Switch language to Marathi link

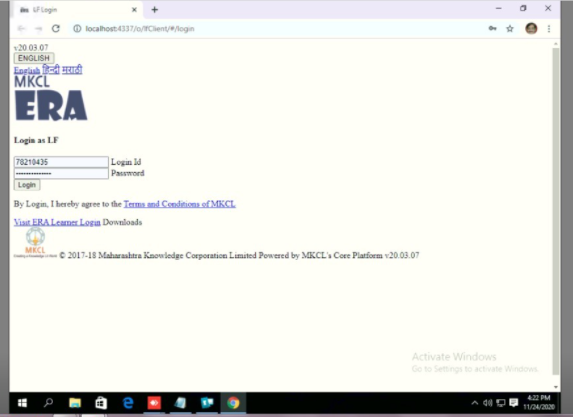[72, 69]
